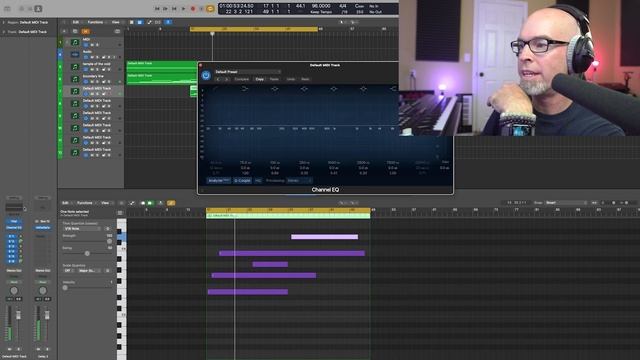Screen dimensions: 640x360
Task: Toggle the orange button above the track headers
Action: (86, 31)
